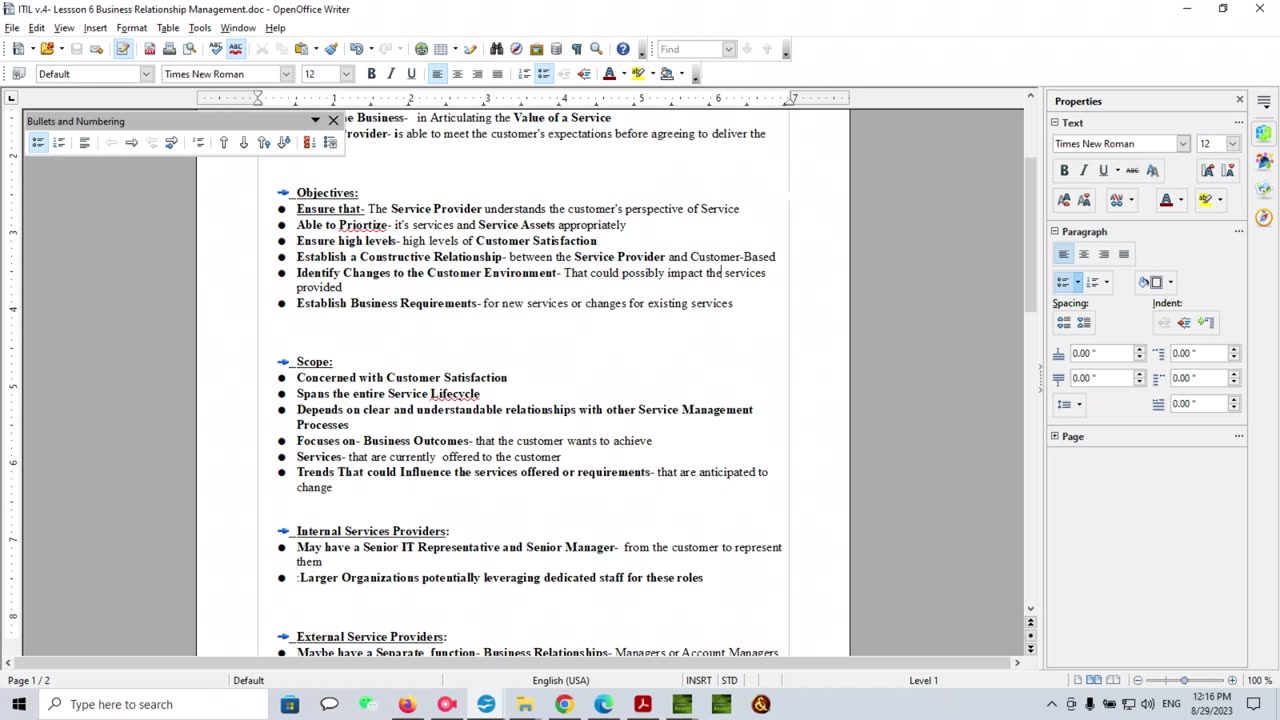
Task: Click the Format Paintbrush icon
Action: (331, 48)
